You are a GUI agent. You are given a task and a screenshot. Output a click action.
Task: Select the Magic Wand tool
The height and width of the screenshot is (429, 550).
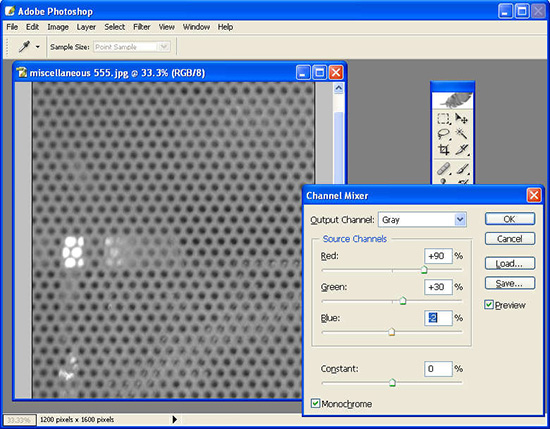point(461,134)
